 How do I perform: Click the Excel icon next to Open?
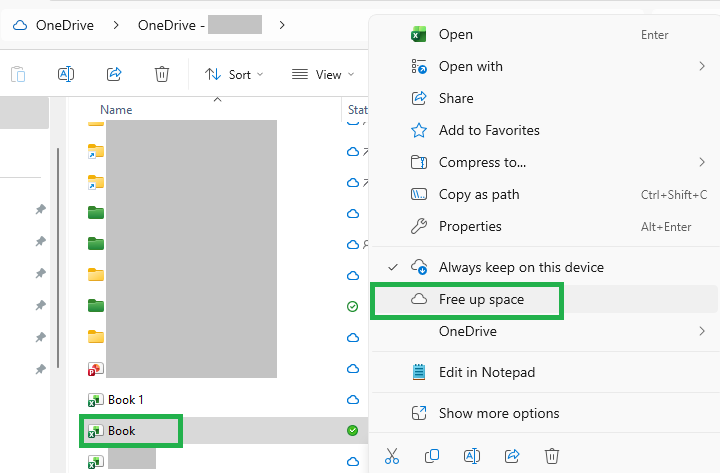[x=419, y=34]
